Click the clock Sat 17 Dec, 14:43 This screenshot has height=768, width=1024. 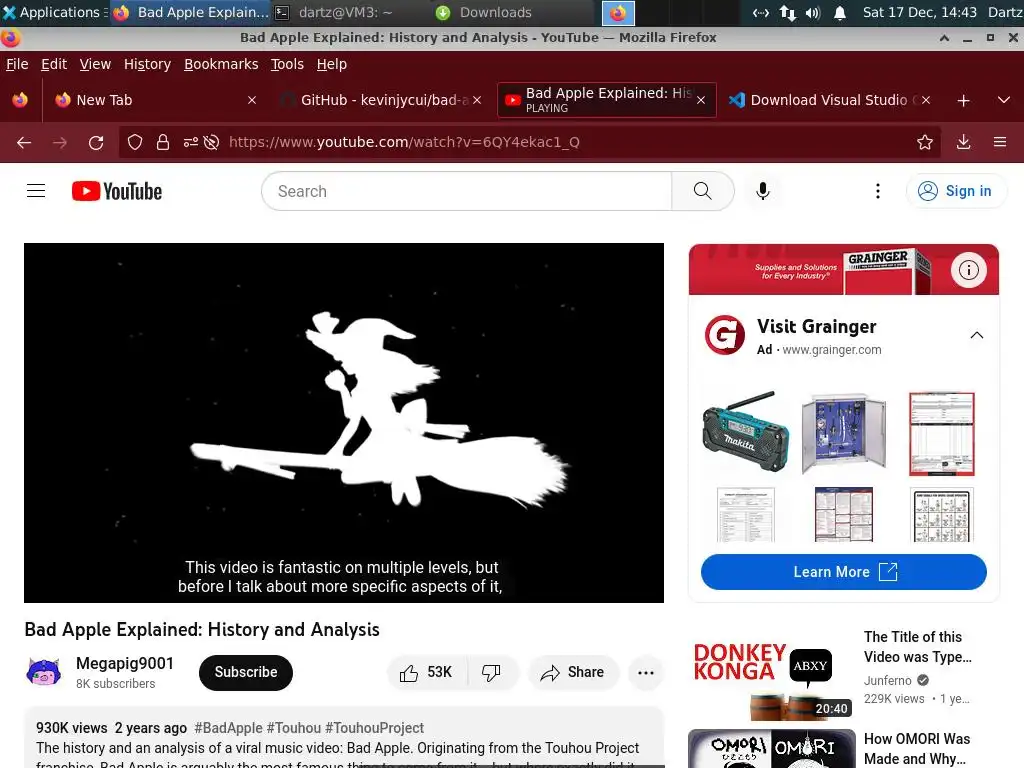click(x=920, y=12)
